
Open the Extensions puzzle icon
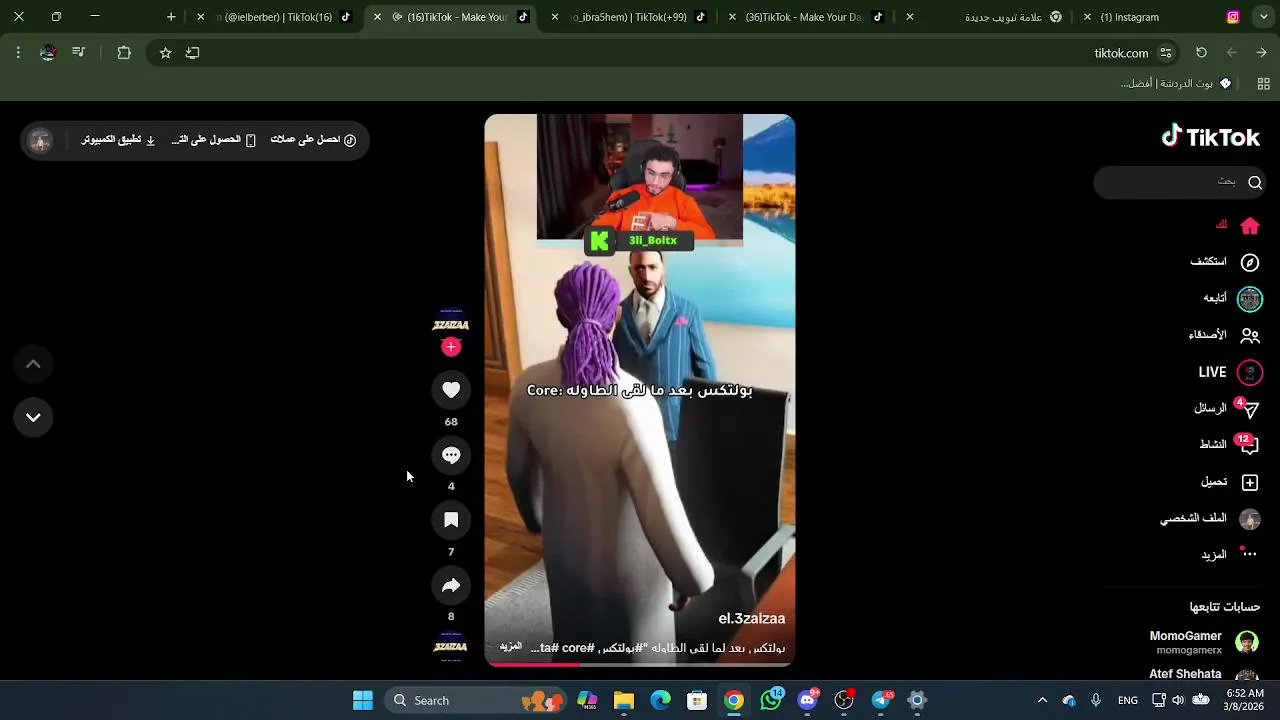pos(124,53)
